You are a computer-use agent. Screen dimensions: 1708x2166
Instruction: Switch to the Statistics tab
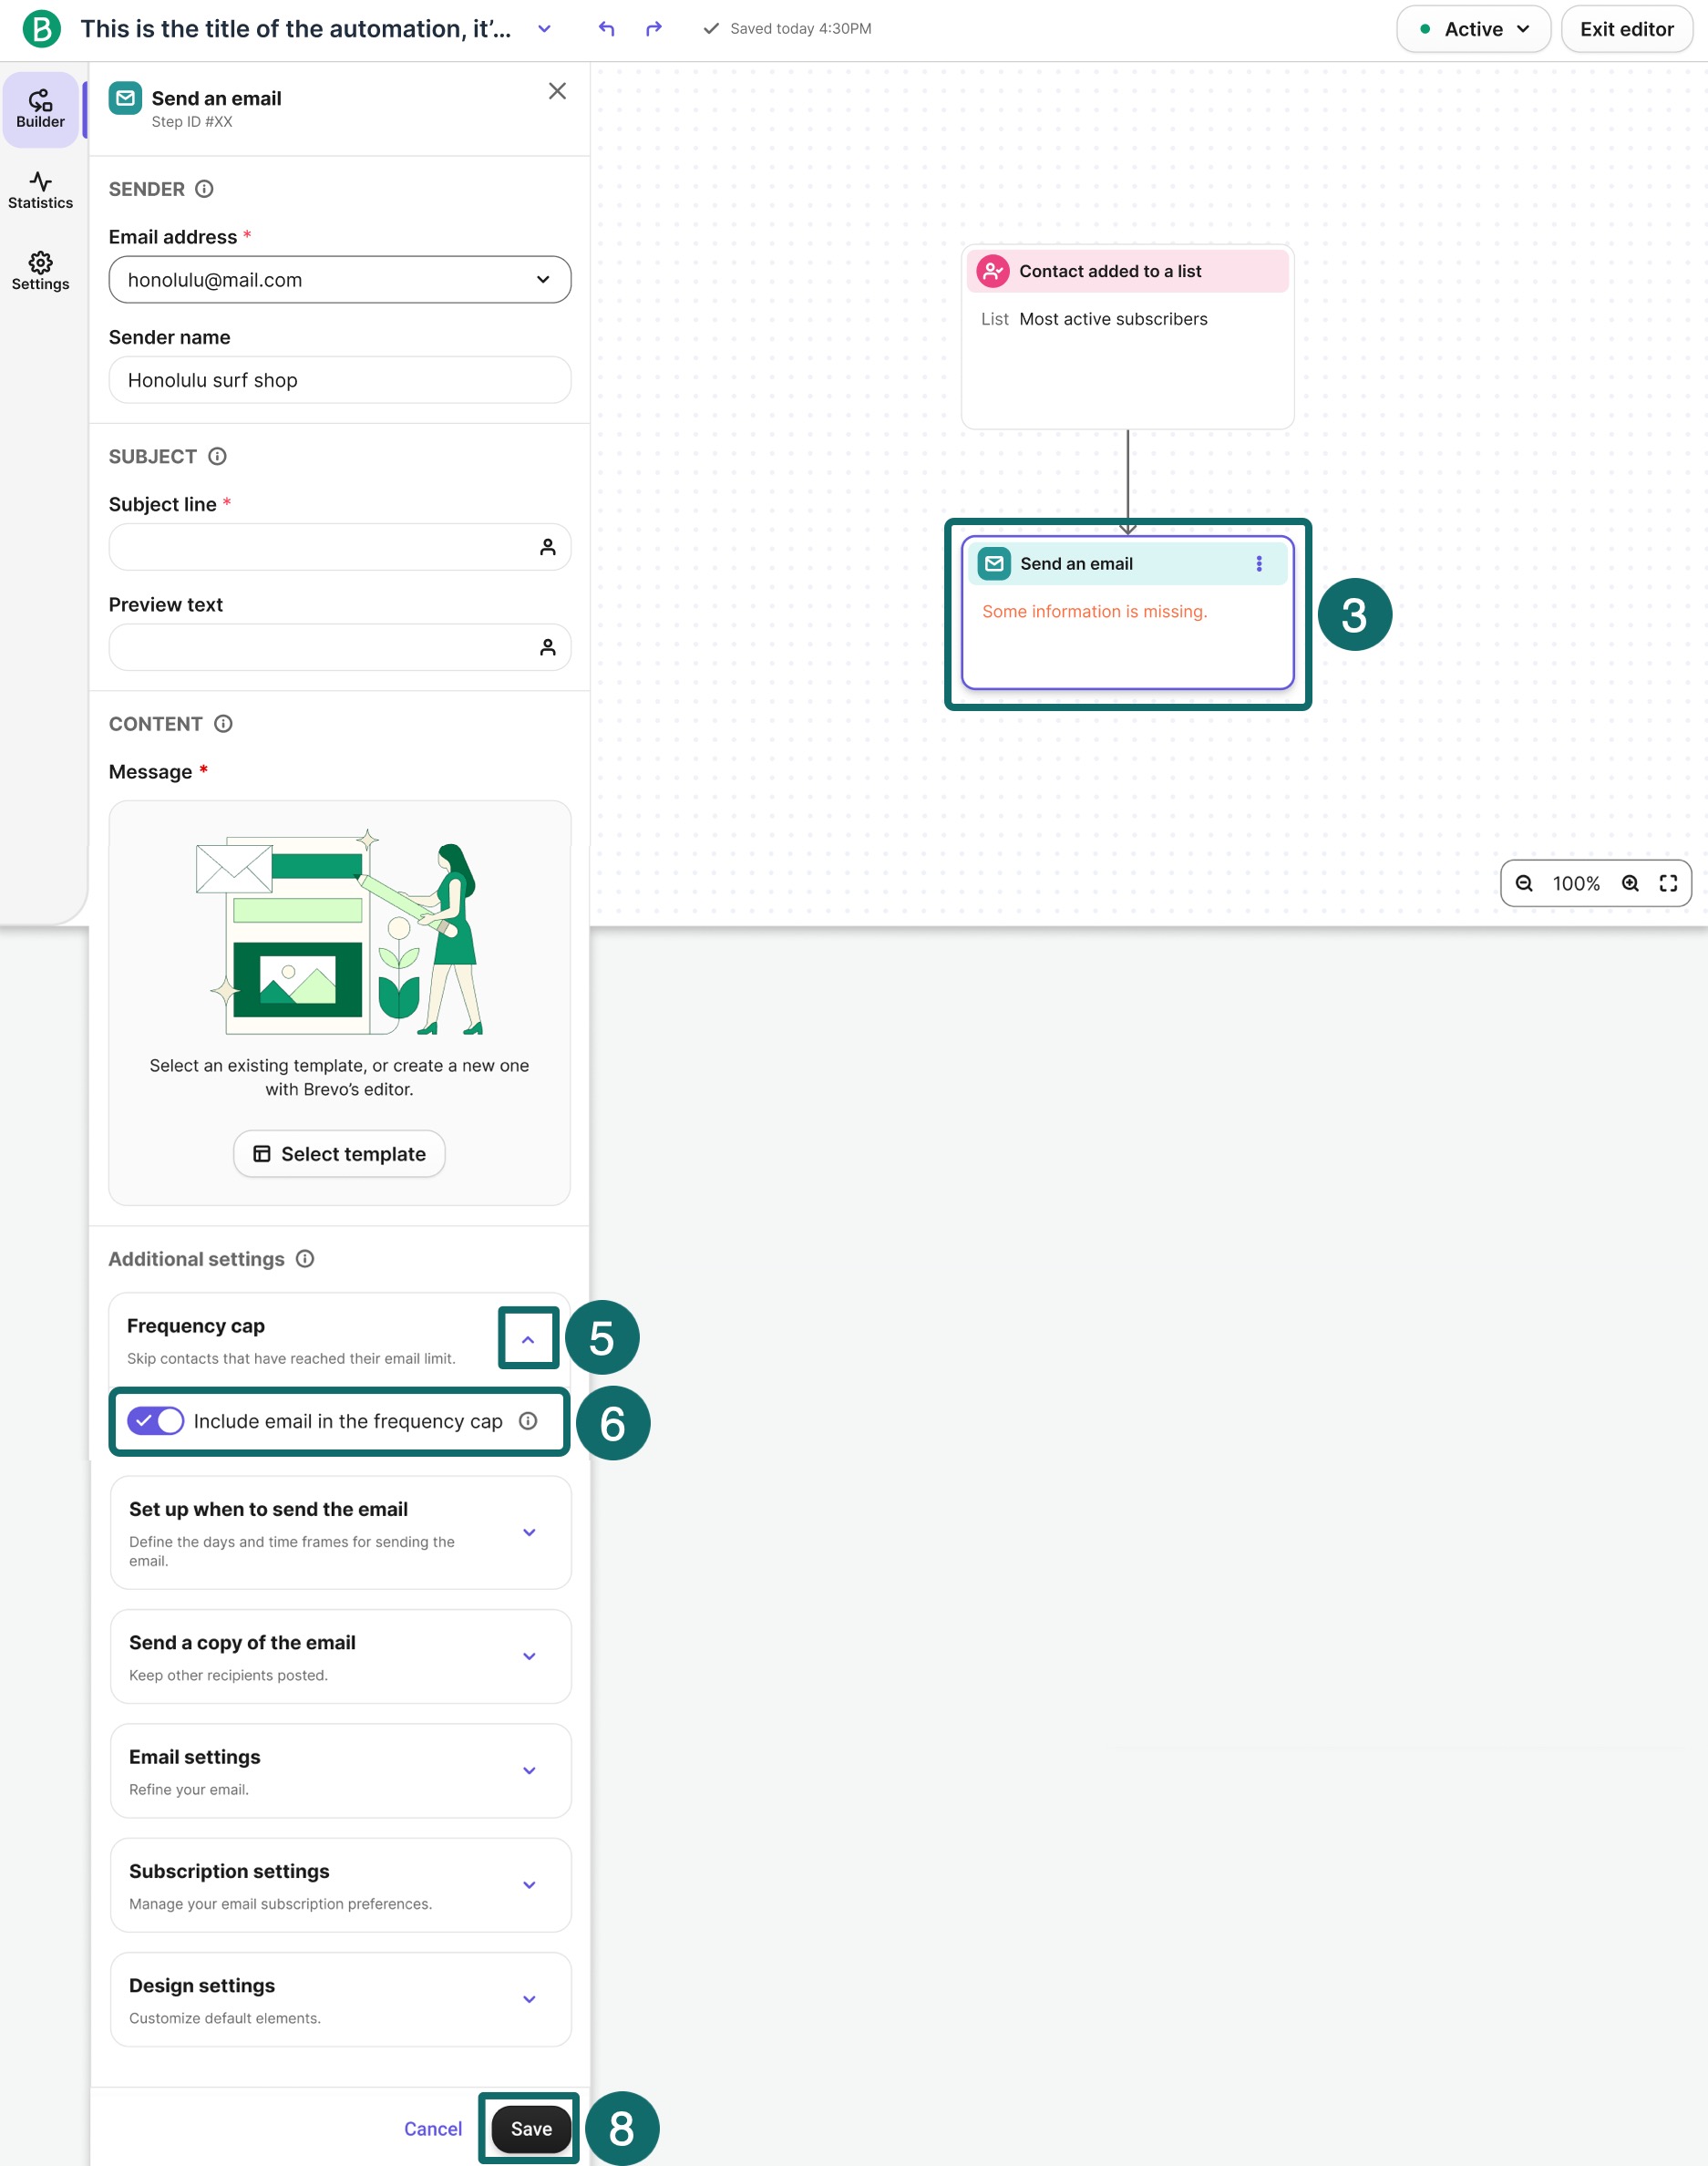40,190
